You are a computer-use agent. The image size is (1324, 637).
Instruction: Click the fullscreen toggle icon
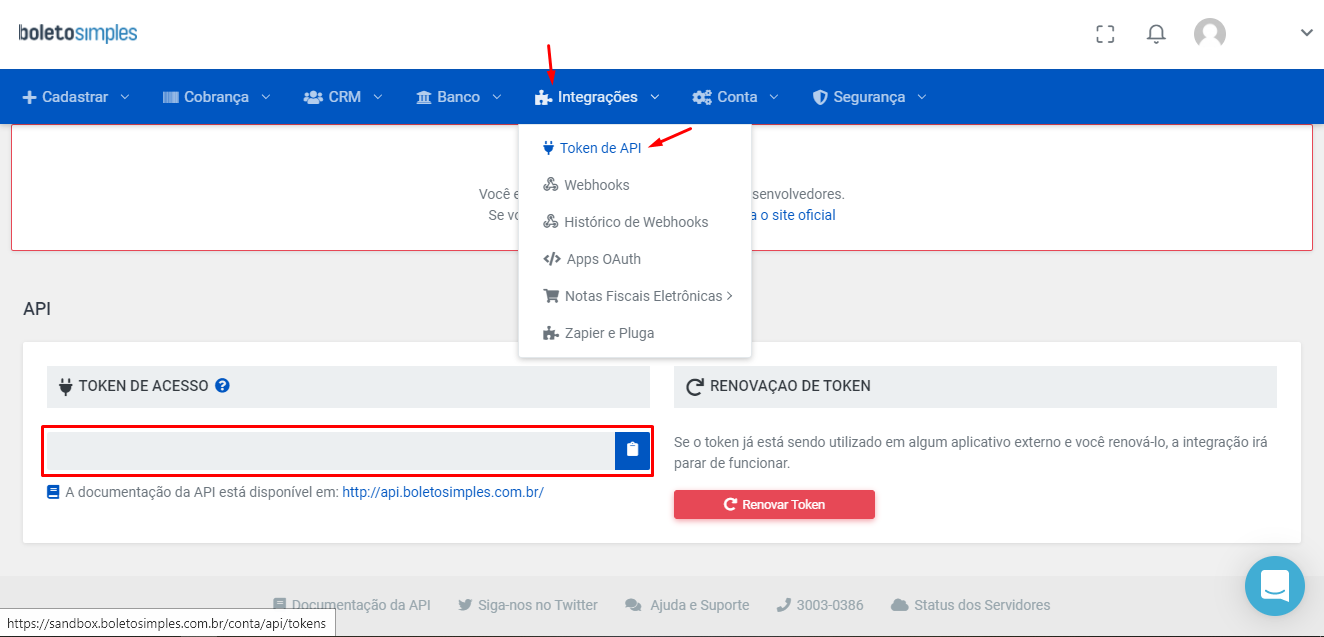point(1105,34)
